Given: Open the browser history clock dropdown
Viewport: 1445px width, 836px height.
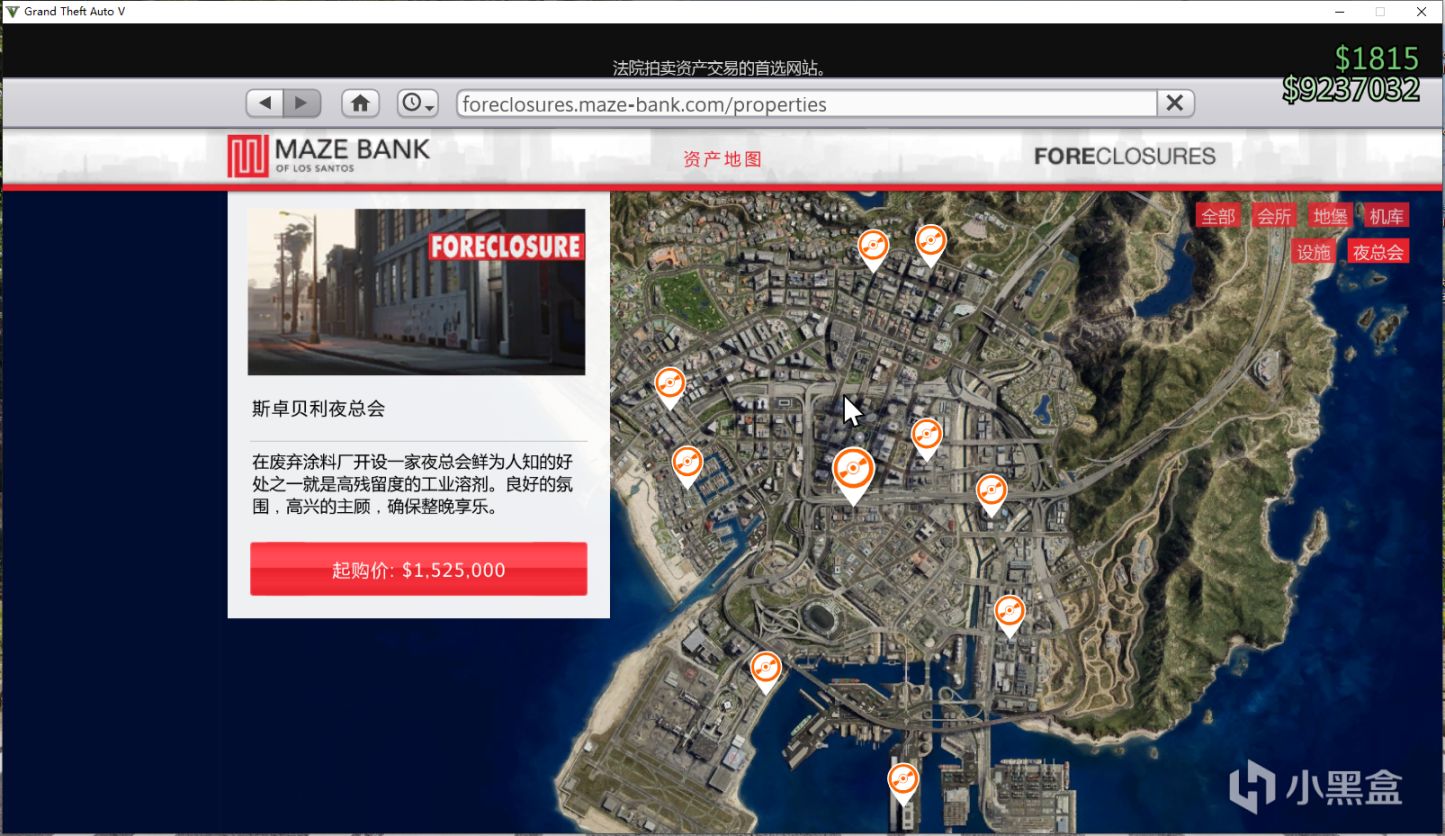Looking at the screenshot, I should (x=417, y=103).
